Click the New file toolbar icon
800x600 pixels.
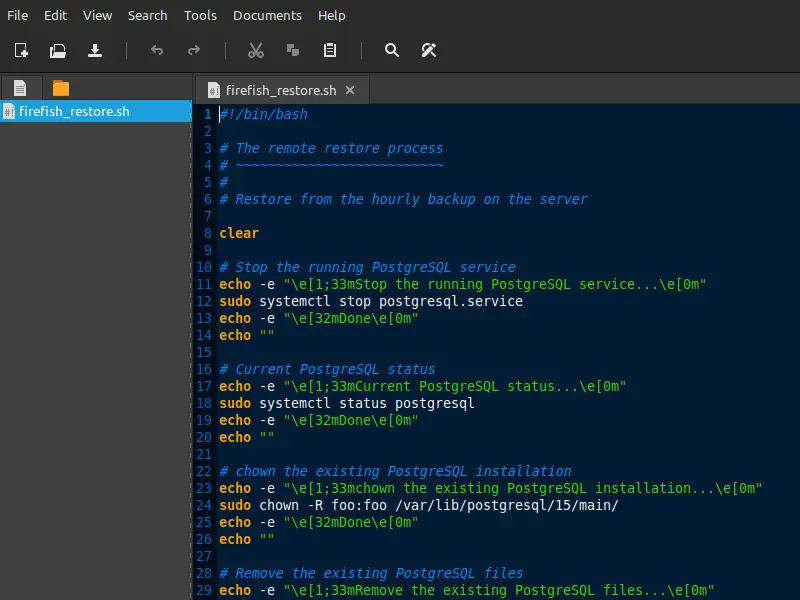(21, 50)
